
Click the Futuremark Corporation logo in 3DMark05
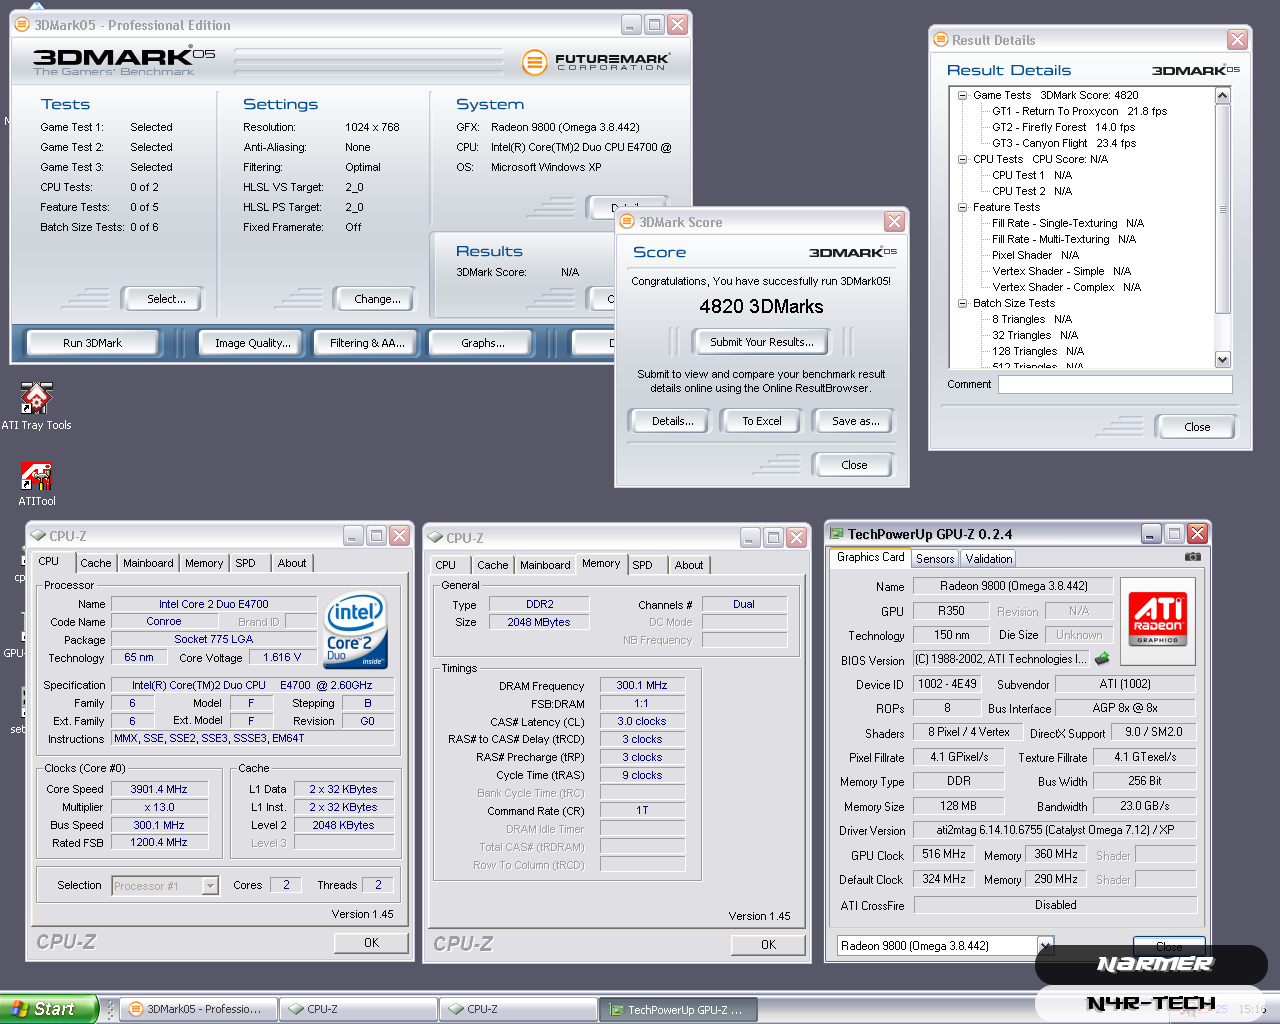click(595, 62)
